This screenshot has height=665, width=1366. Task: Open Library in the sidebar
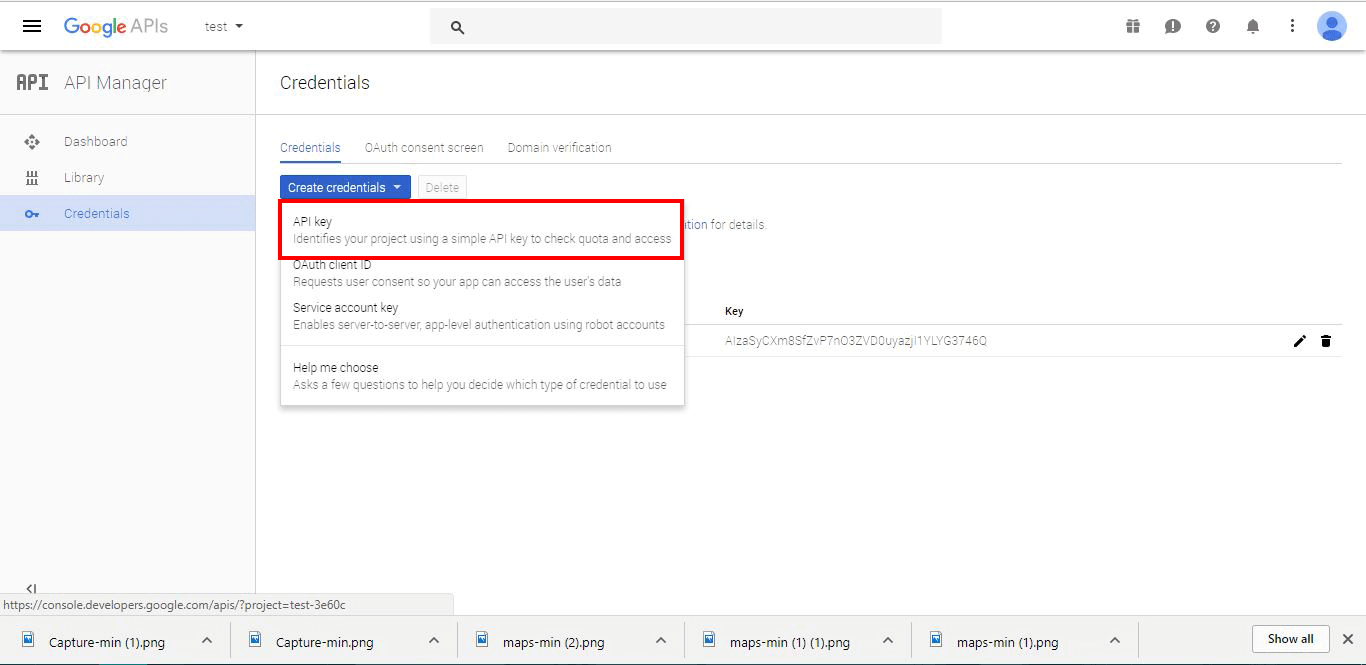pyautogui.click(x=128, y=178)
